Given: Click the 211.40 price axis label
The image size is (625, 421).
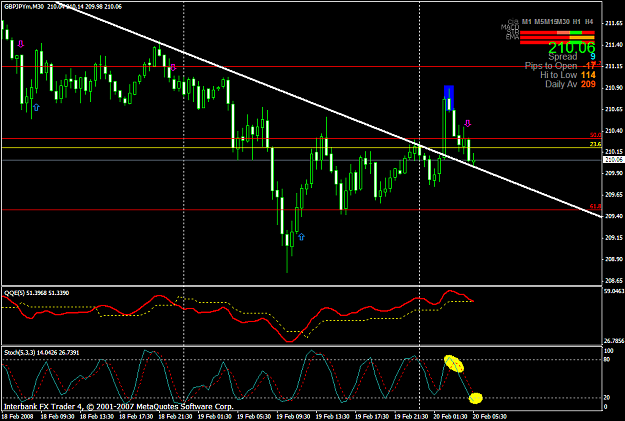Looking at the screenshot, I should tap(614, 45).
